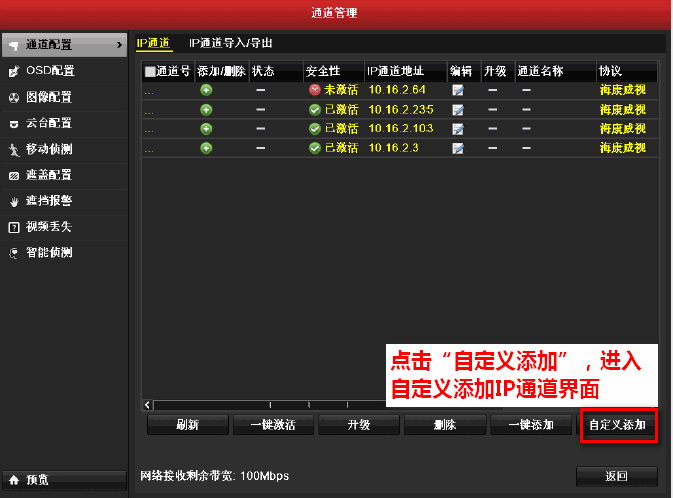Click the 自定义添加 button
This screenshot has height=498, width=673.
617,425
